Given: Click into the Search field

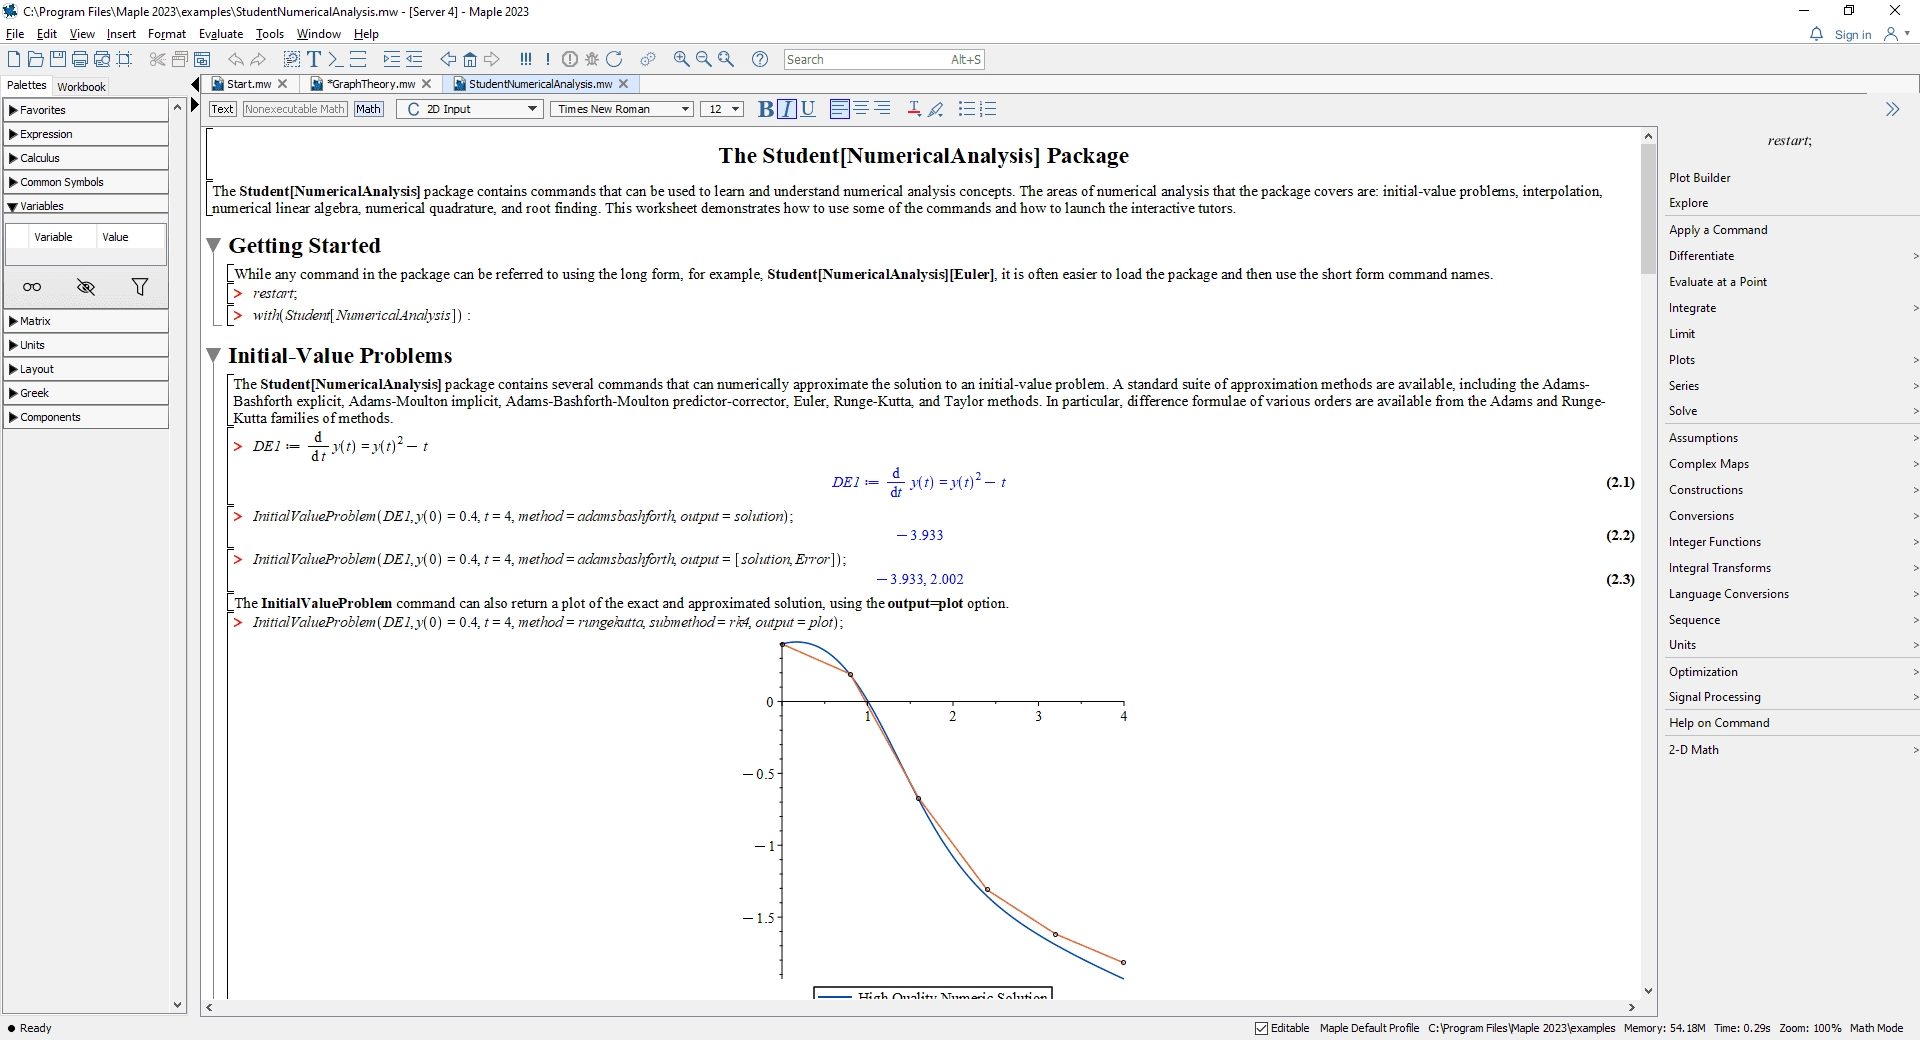Looking at the screenshot, I should (x=884, y=59).
